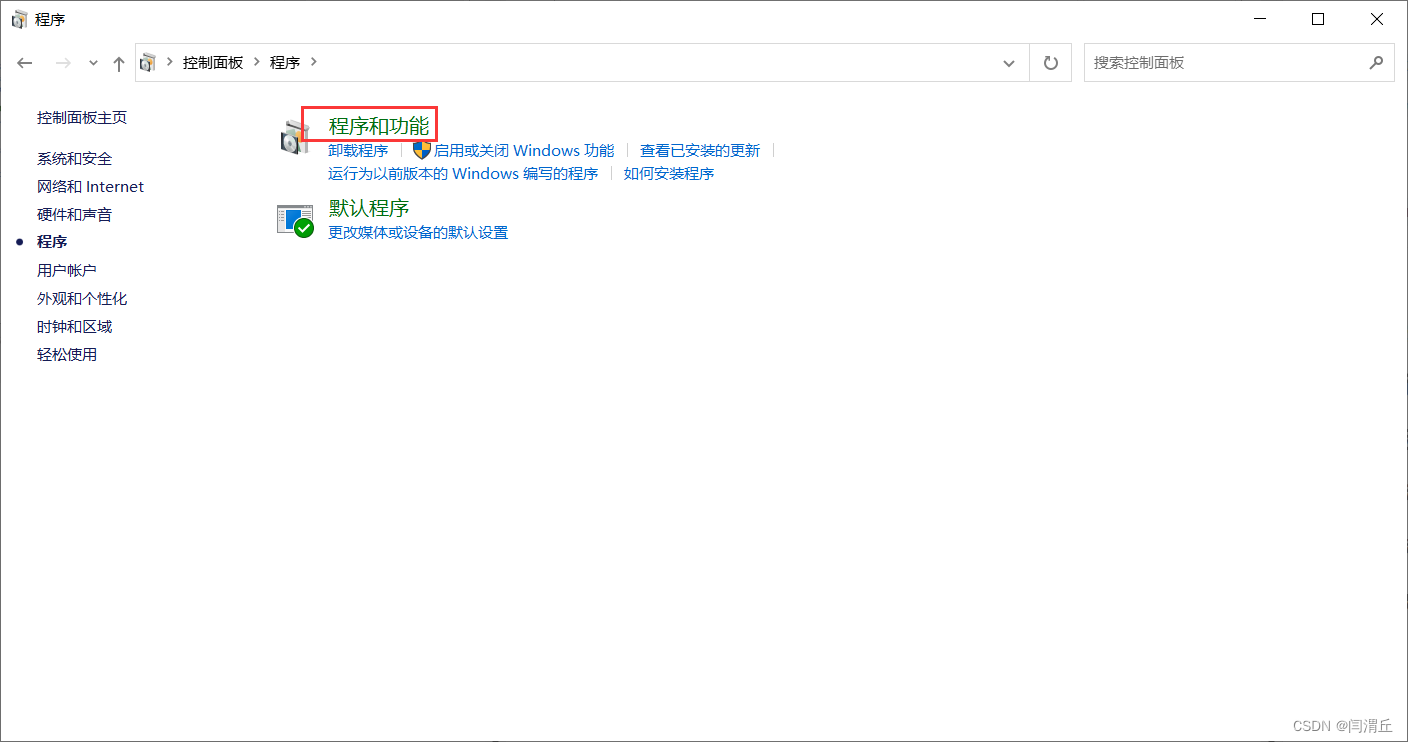
Task: Maximize the 程序 window
Action: 1318,19
